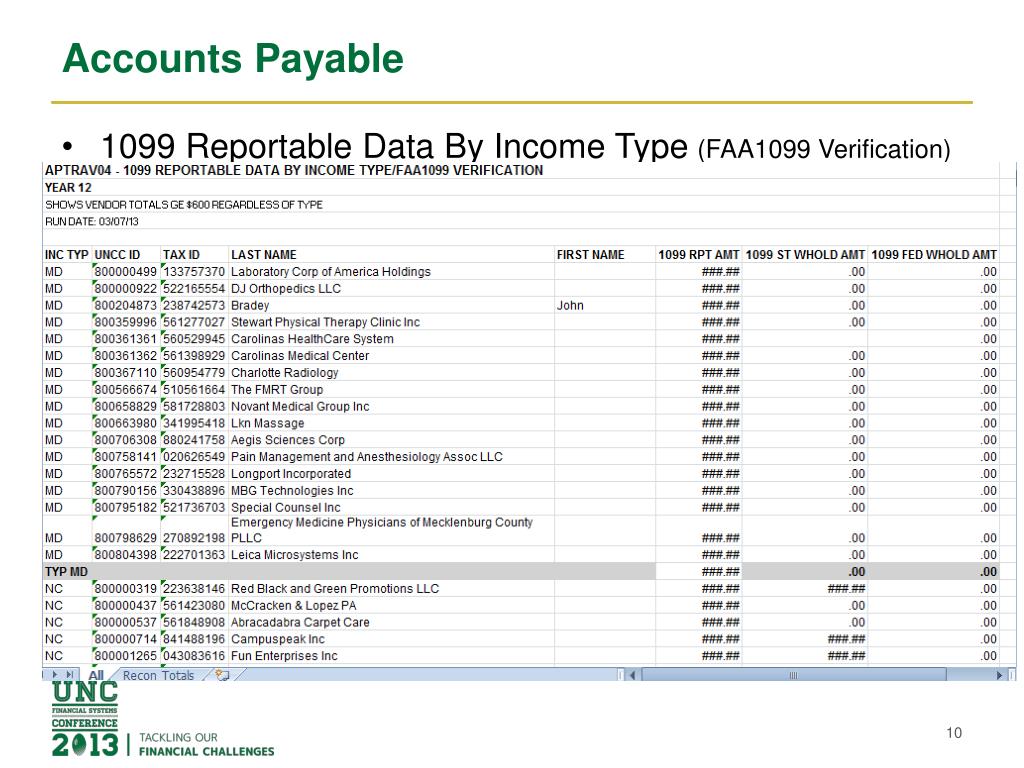Viewport: 1024px width, 768px height.
Task: Select UNCC ID cell 800798629
Action: pos(126,530)
